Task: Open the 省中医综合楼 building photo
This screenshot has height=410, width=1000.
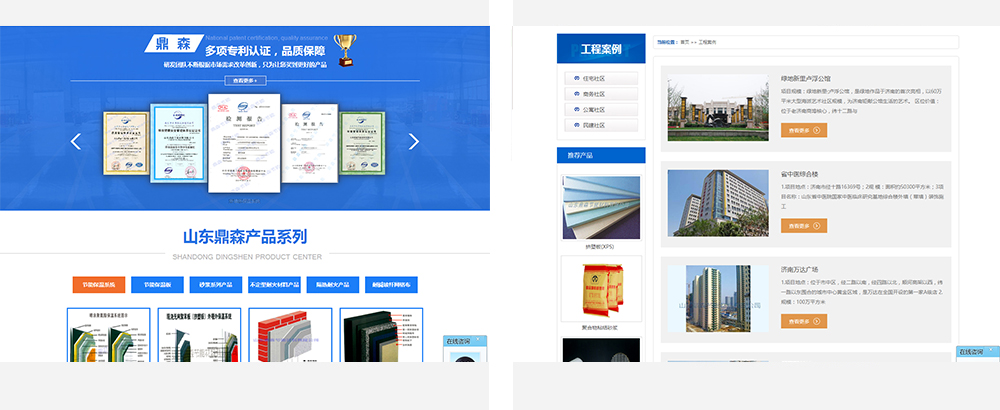Action: tap(718, 203)
